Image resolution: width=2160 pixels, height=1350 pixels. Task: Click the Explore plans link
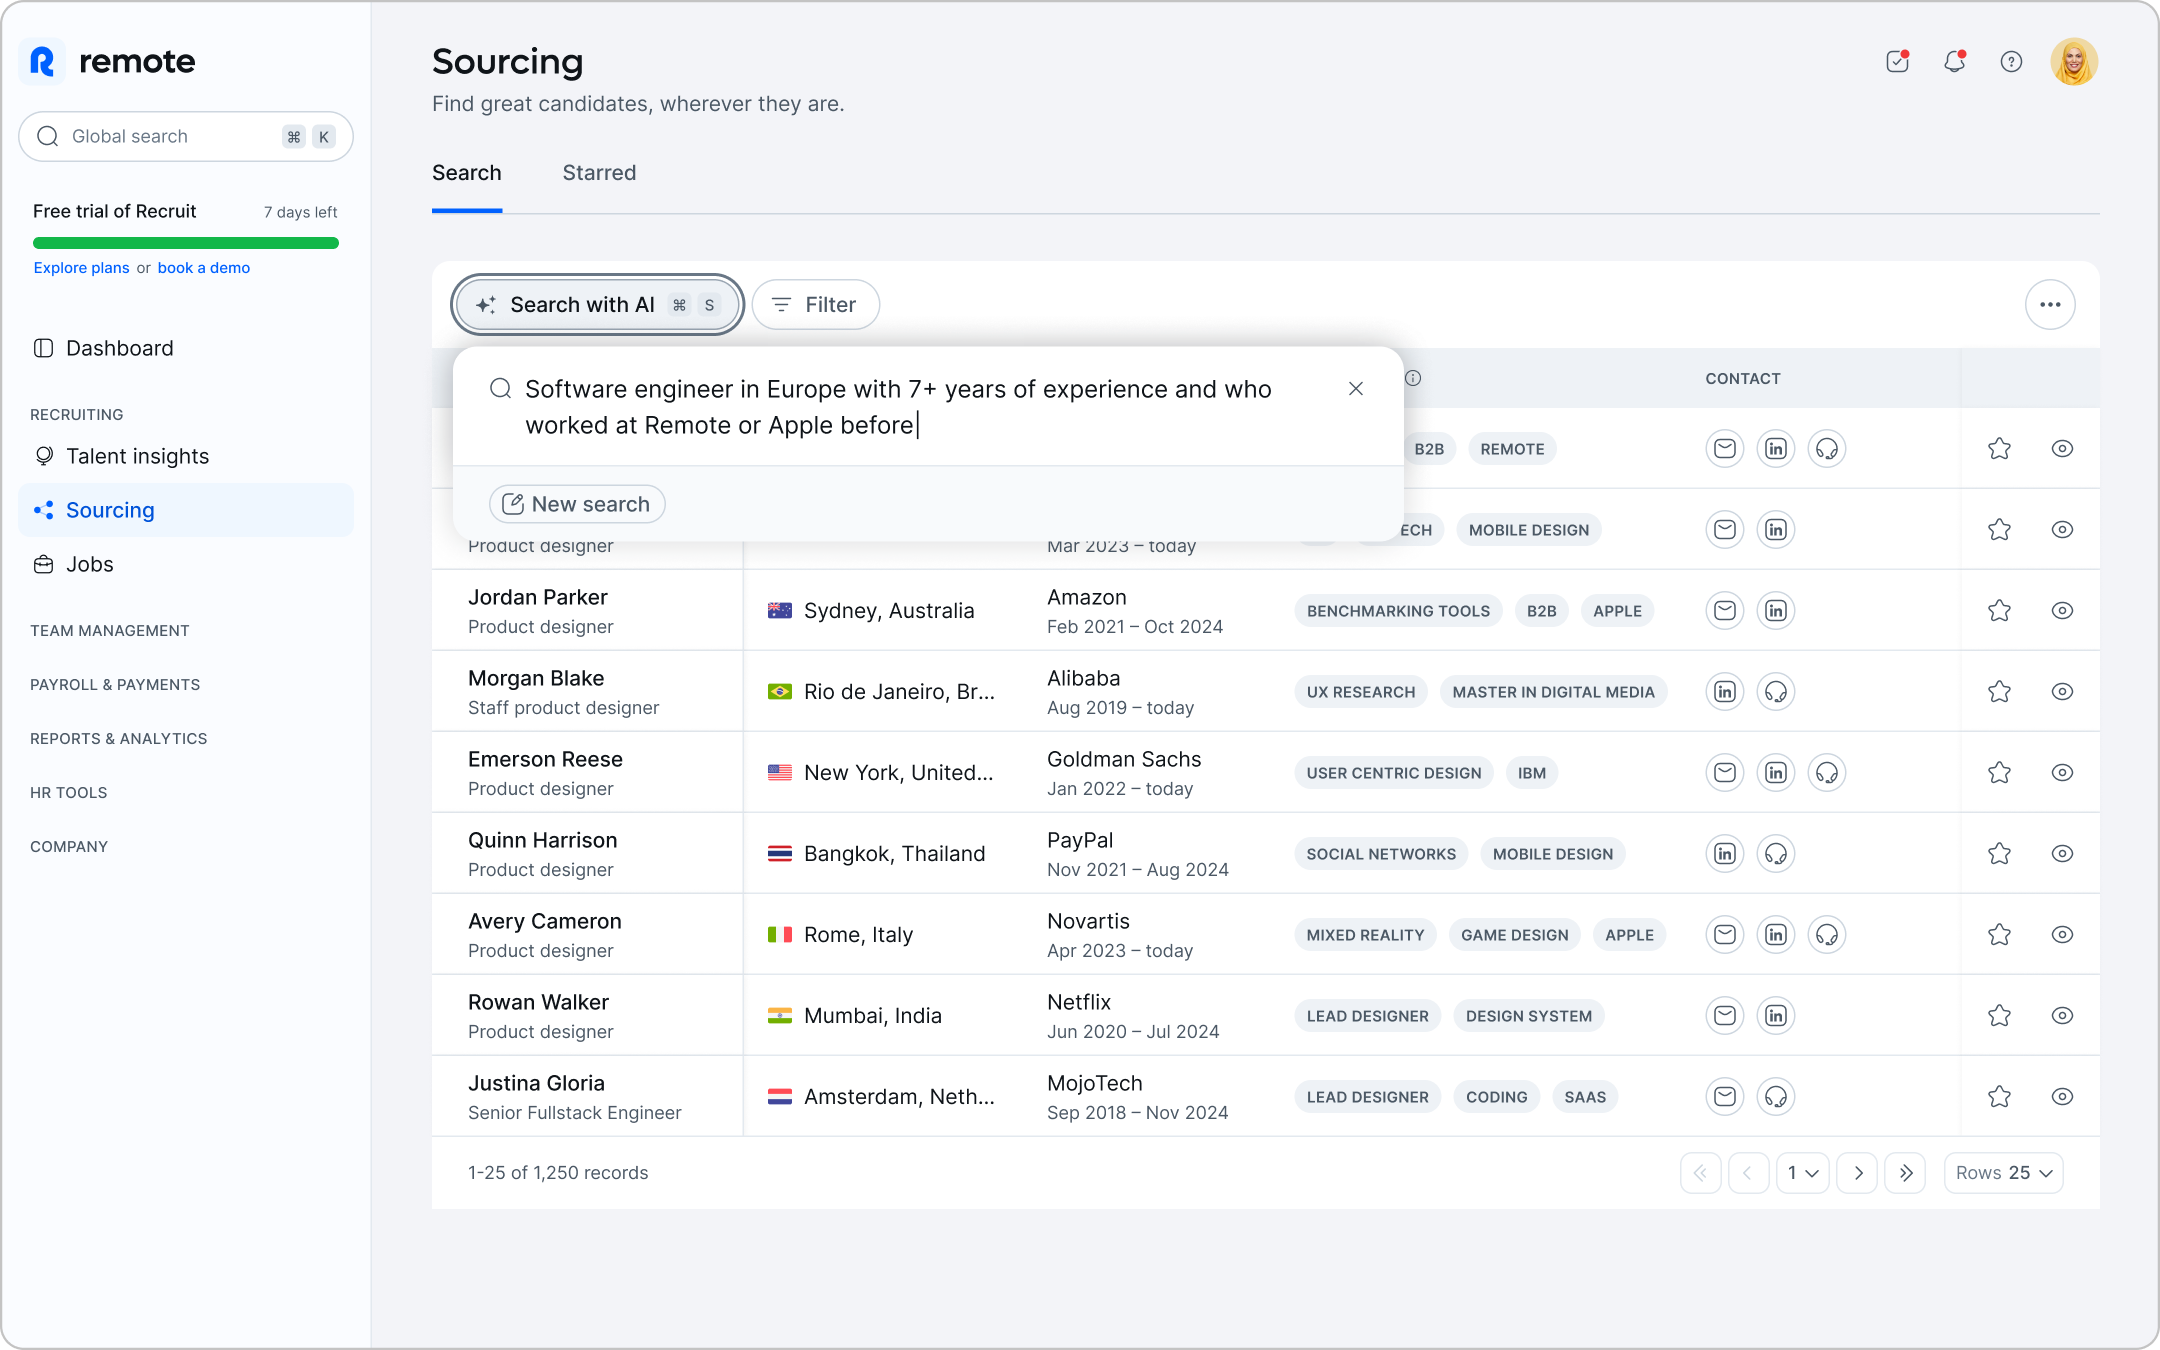click(81, 268)
